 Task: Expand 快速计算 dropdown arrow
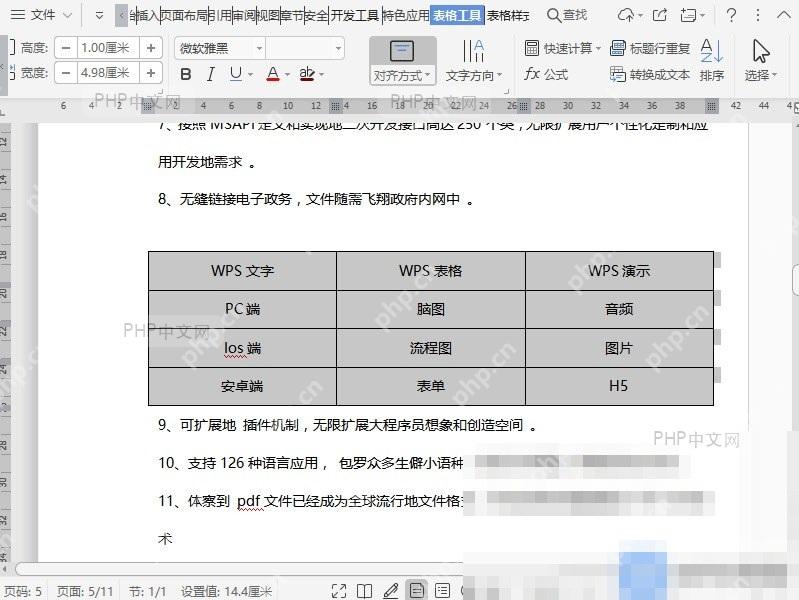[x=598, y=49]
